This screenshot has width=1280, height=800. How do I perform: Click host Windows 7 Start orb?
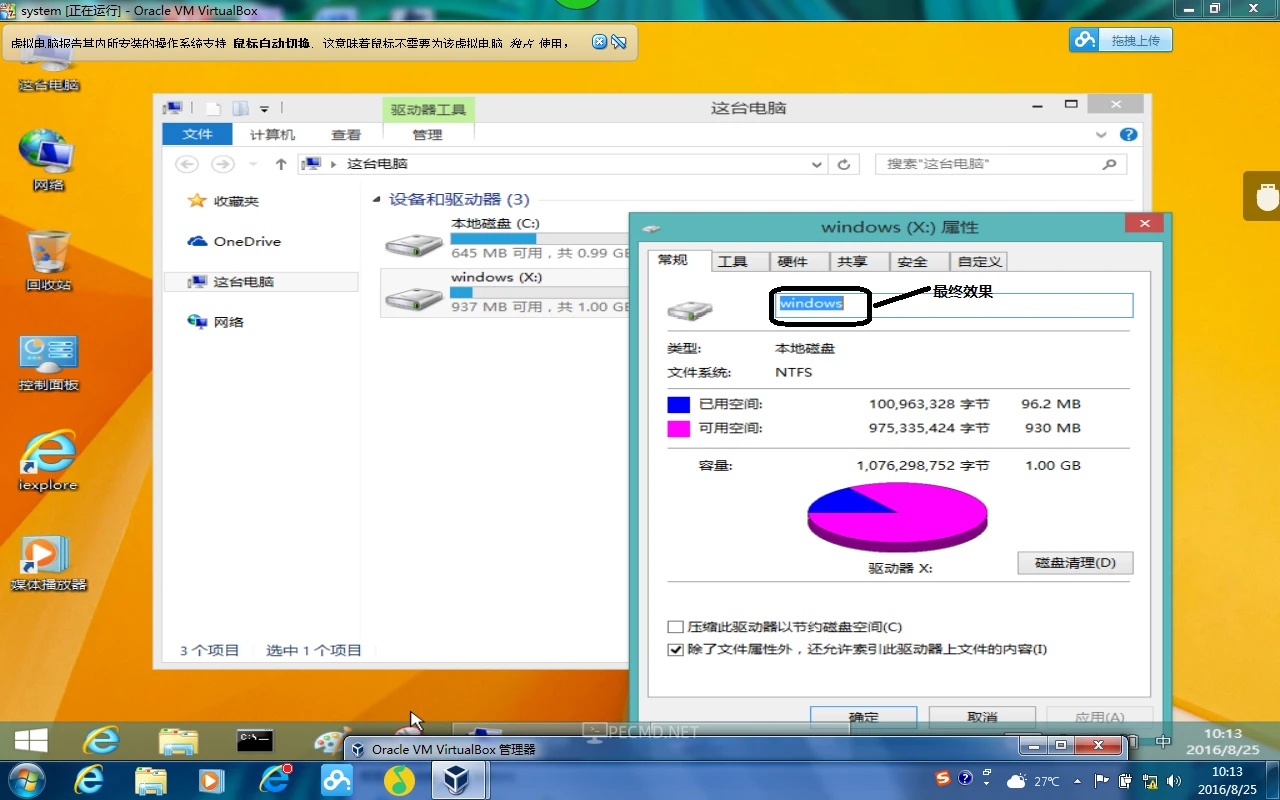coord(27,780)
